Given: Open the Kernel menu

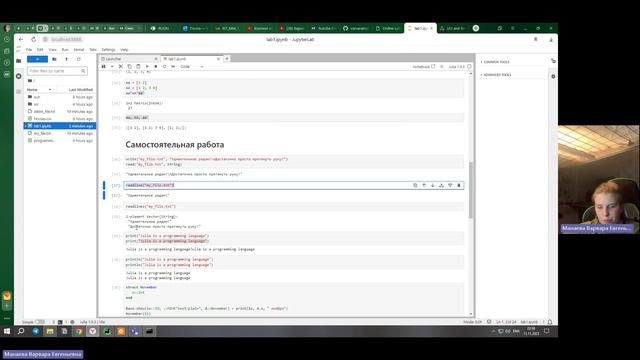Looking at the screenshot, I should coord(78,50).
